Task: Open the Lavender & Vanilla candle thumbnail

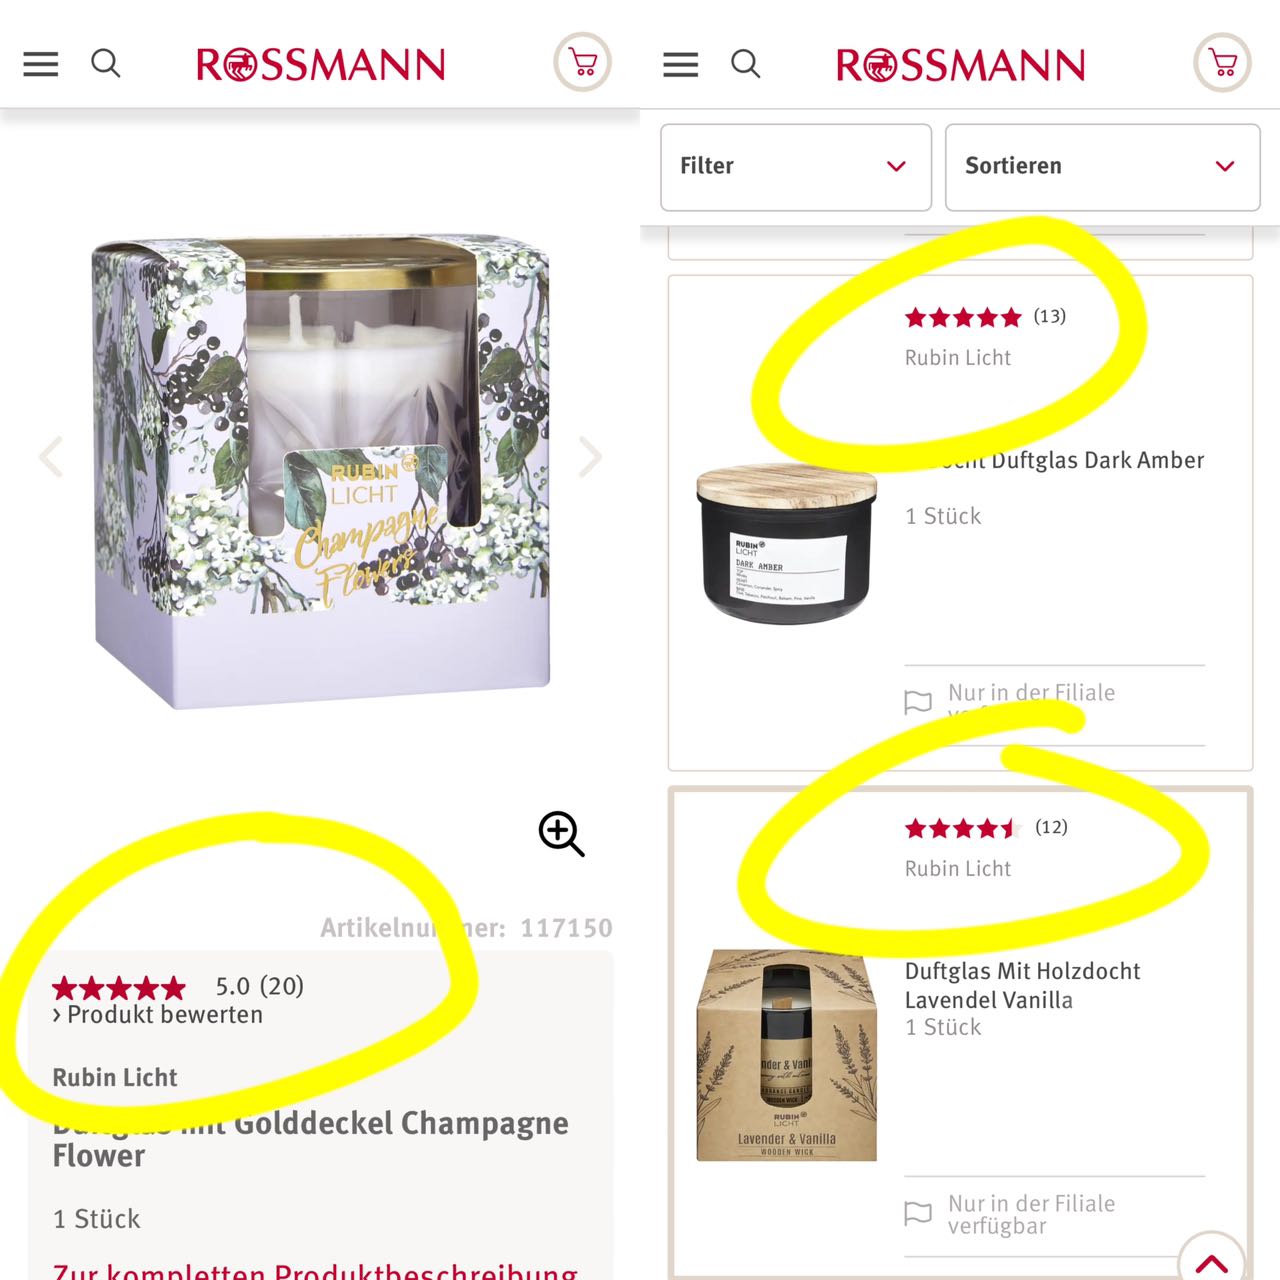Action: pos(787,1055)
